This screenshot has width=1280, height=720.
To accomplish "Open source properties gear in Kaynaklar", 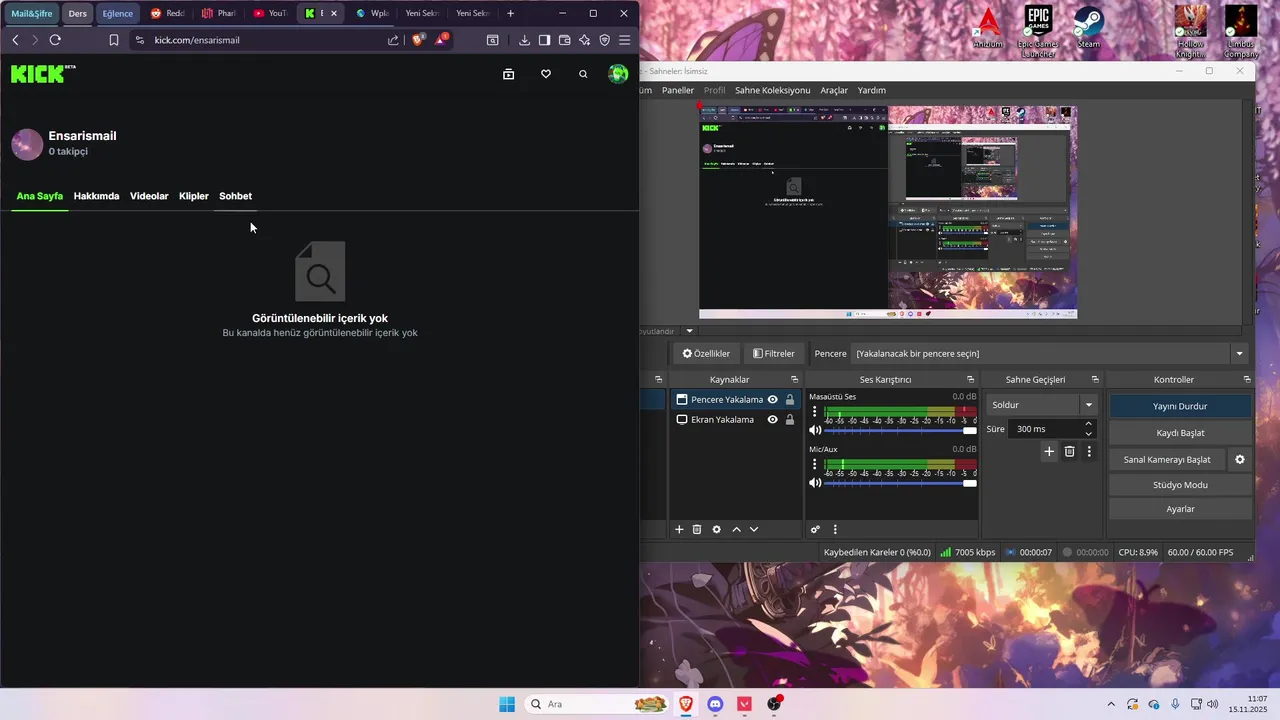I will point(716,529).
